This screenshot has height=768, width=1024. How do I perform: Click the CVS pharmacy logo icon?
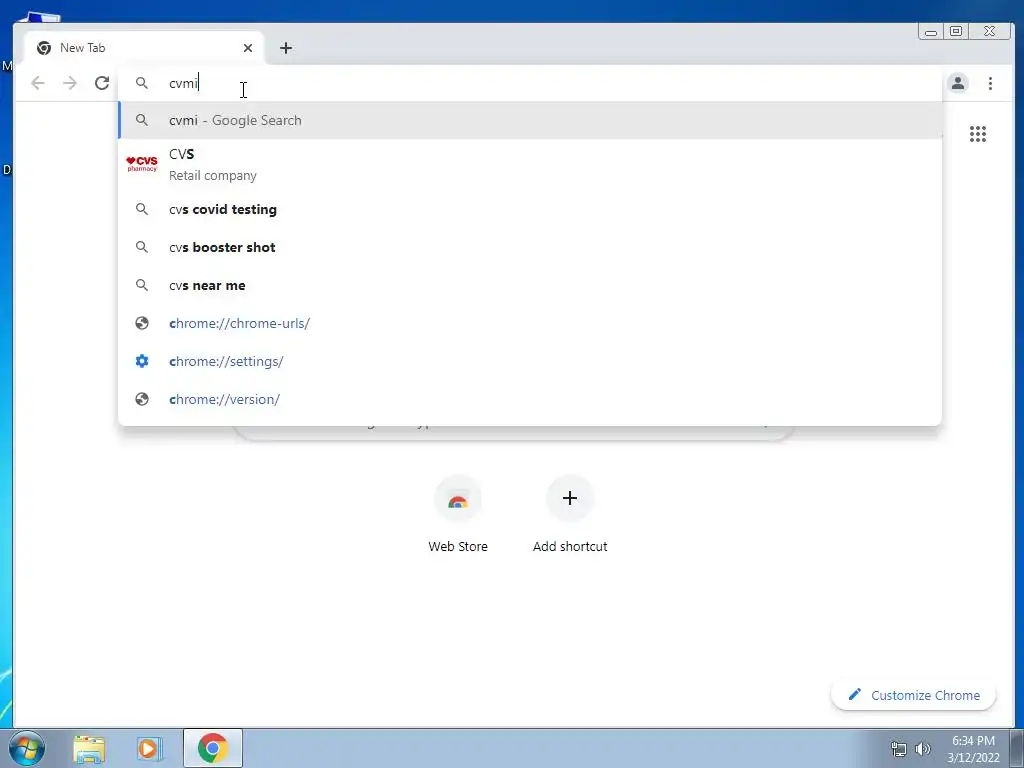tap(142, 164)
